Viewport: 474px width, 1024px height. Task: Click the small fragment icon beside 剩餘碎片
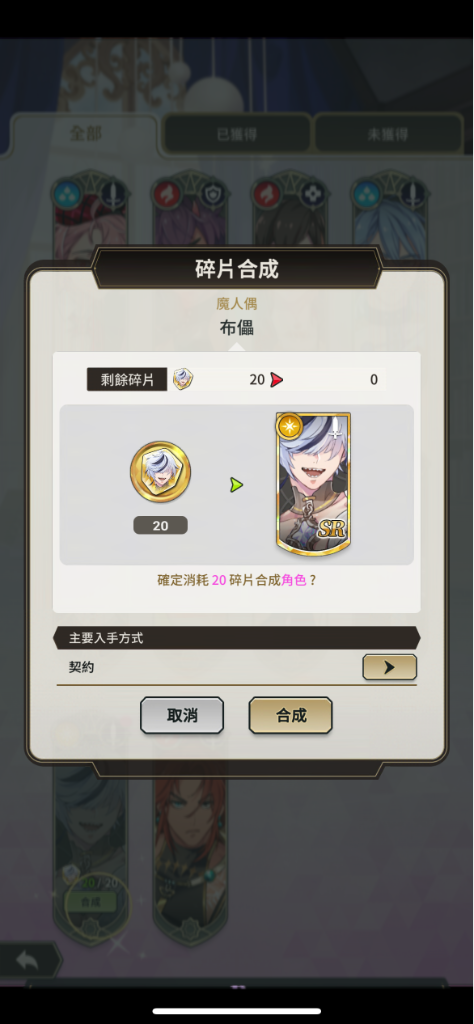[183, 379]
